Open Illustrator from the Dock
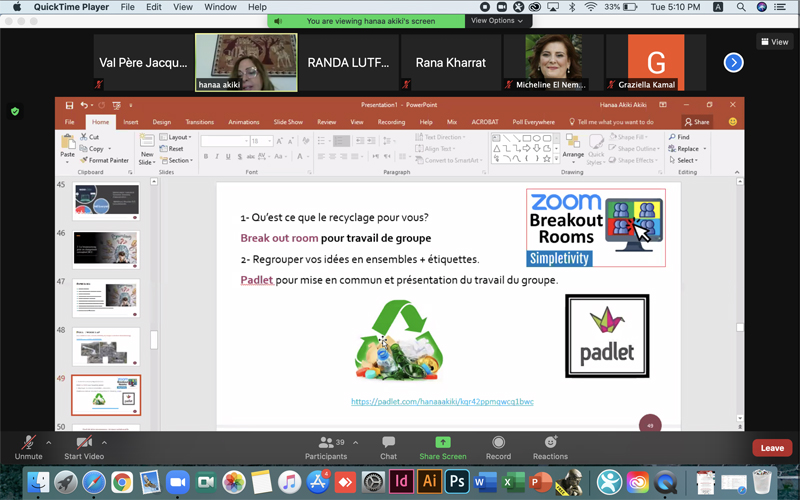 [x=429, y=482]
